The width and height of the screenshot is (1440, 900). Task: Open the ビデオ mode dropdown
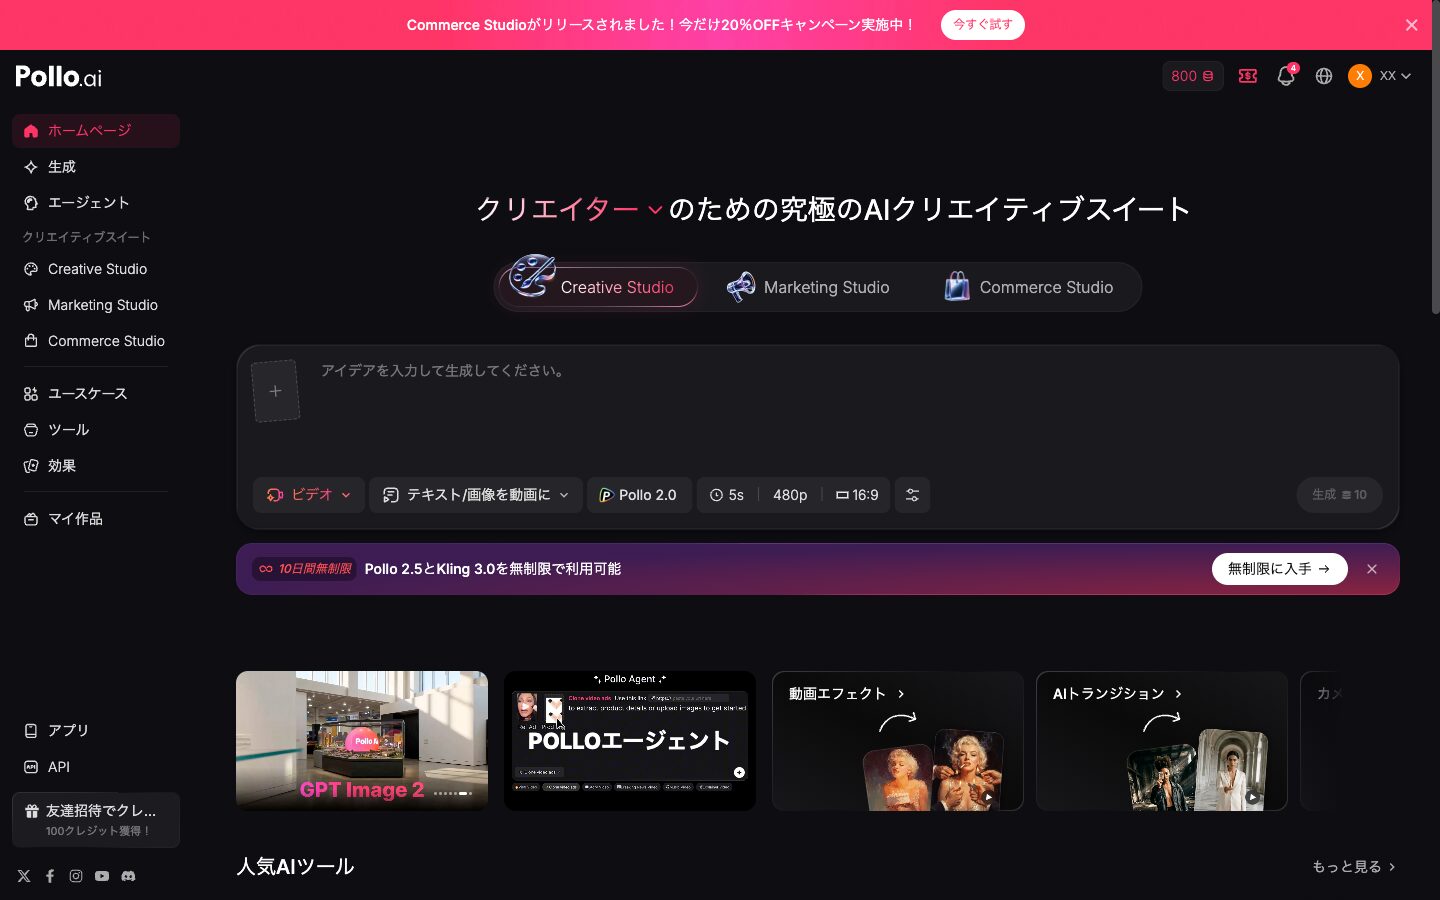pos(308,495)
